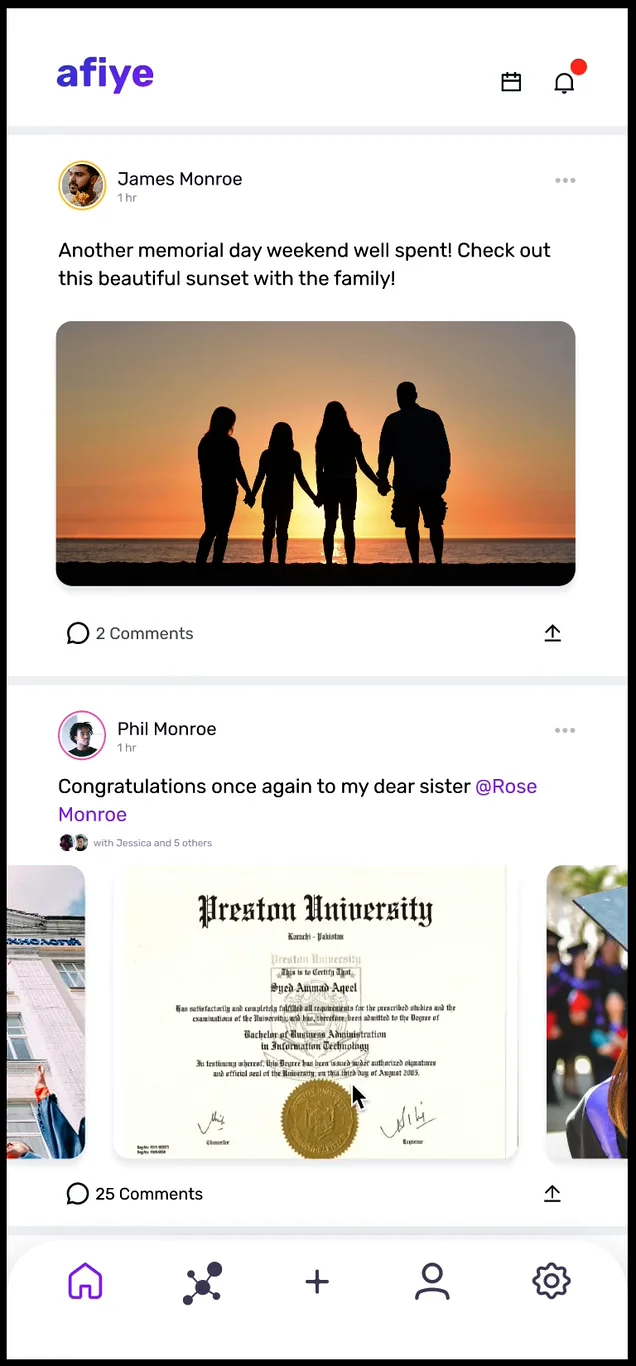Expand options menu on Phil Monroe's post
The width and height of the screenshot is (636, 1366).
pos(565,731)
